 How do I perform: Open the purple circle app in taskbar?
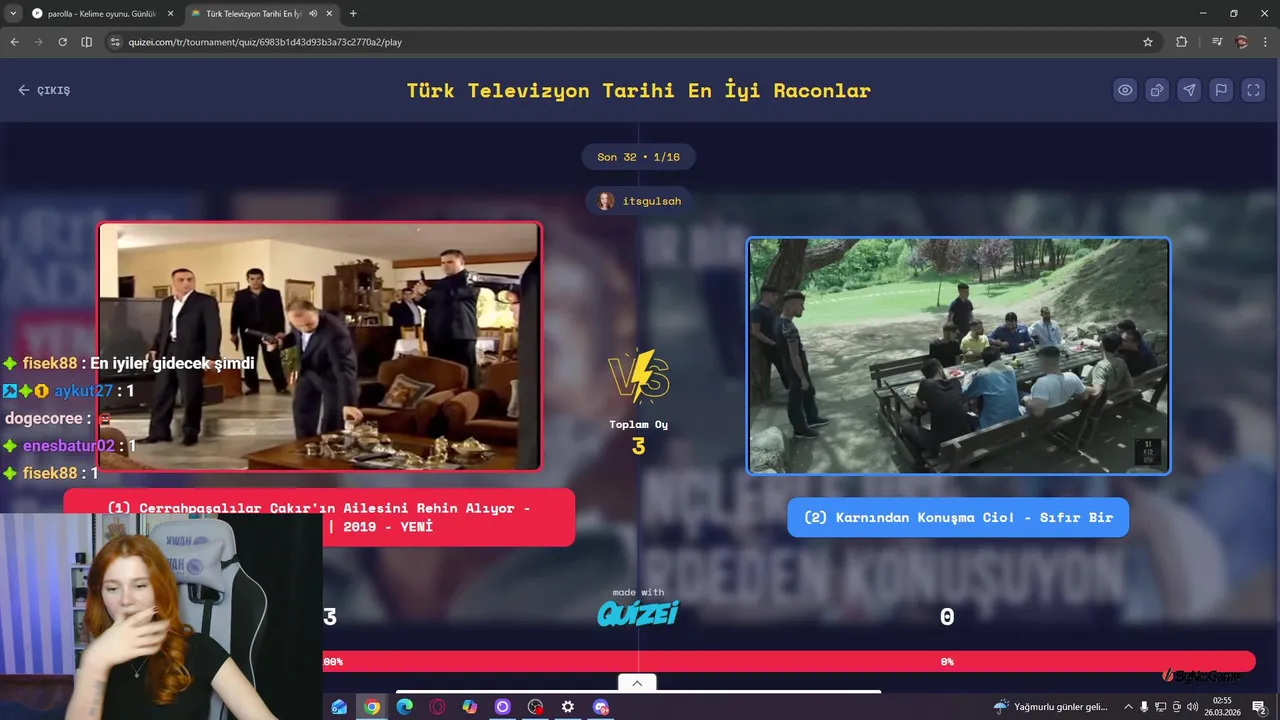coord(502,707)
